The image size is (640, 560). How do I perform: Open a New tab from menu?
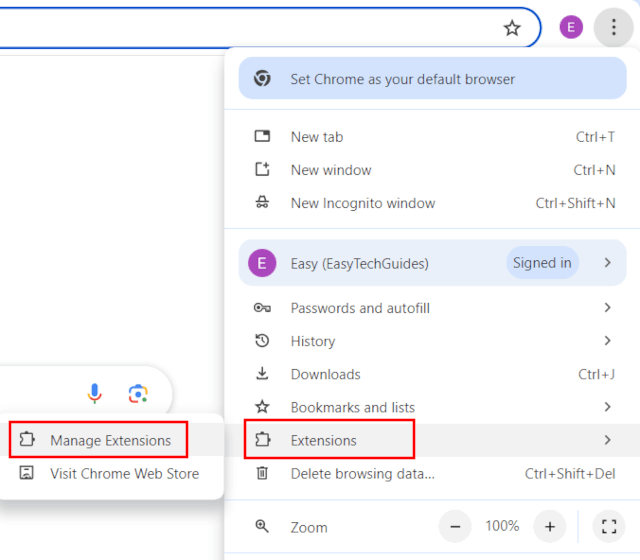[316, 137]
